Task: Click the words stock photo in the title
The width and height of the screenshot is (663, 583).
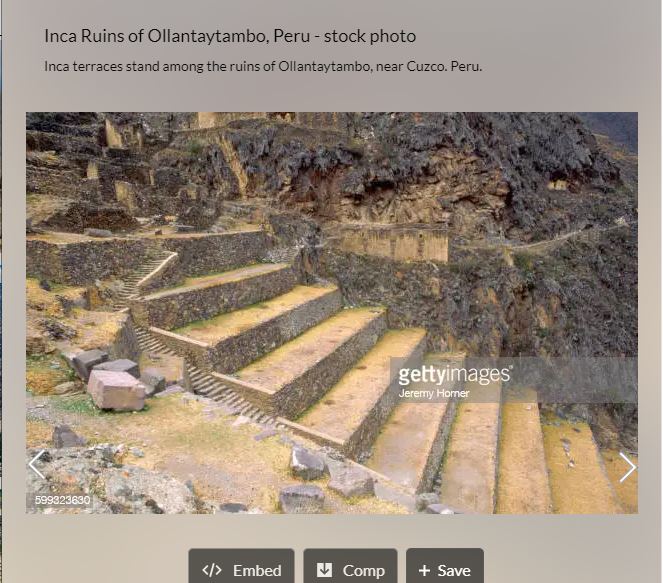Action: pos(370,36)
